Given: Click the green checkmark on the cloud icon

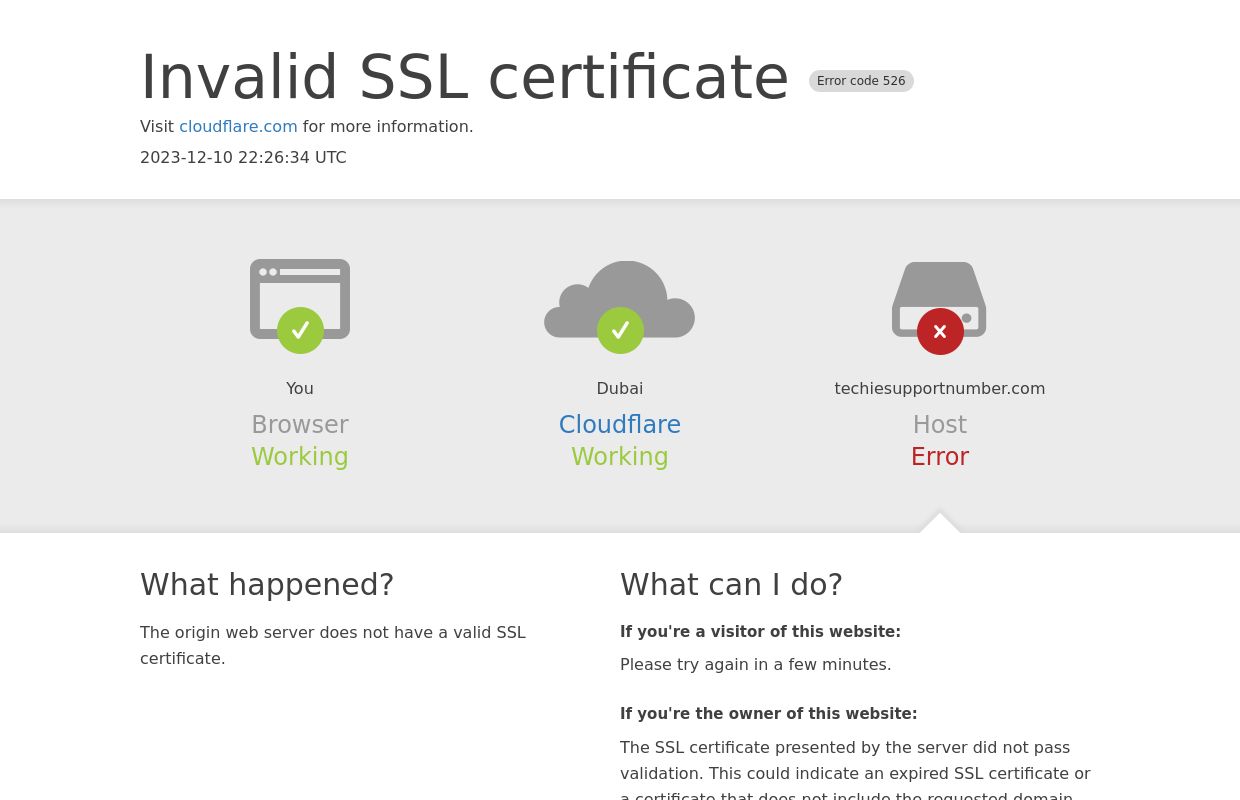Looking at the screenshot, I should [x=620, y=330].
